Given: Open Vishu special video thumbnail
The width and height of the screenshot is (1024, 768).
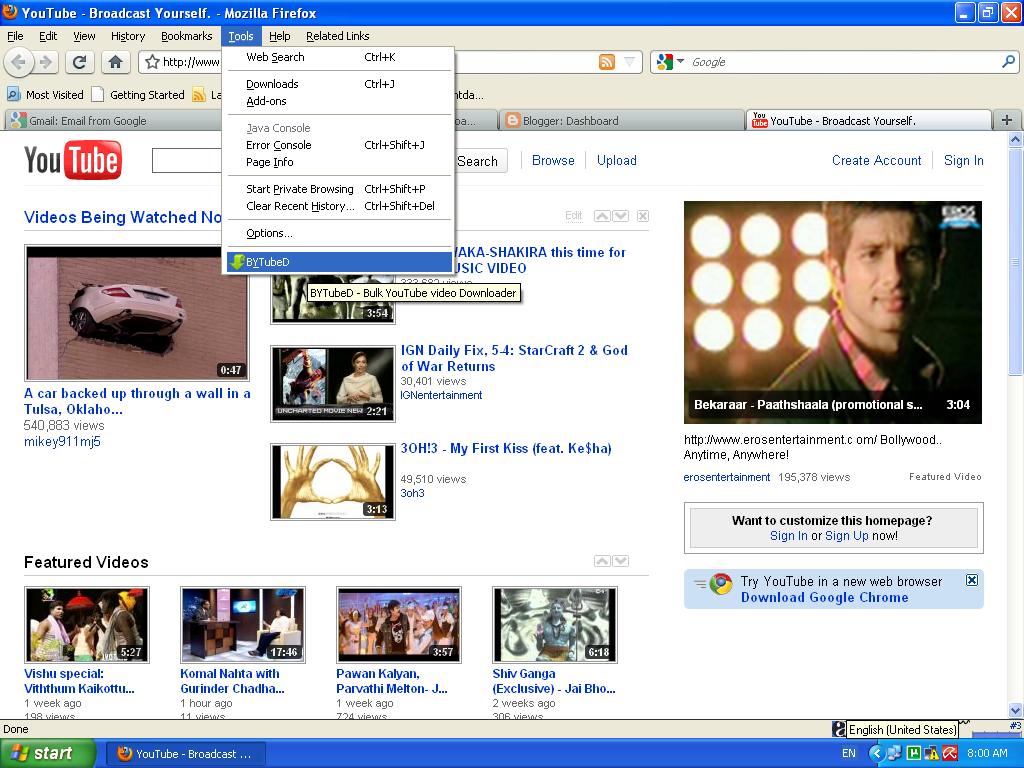Looking at the screenshot, I should (87, 624).
